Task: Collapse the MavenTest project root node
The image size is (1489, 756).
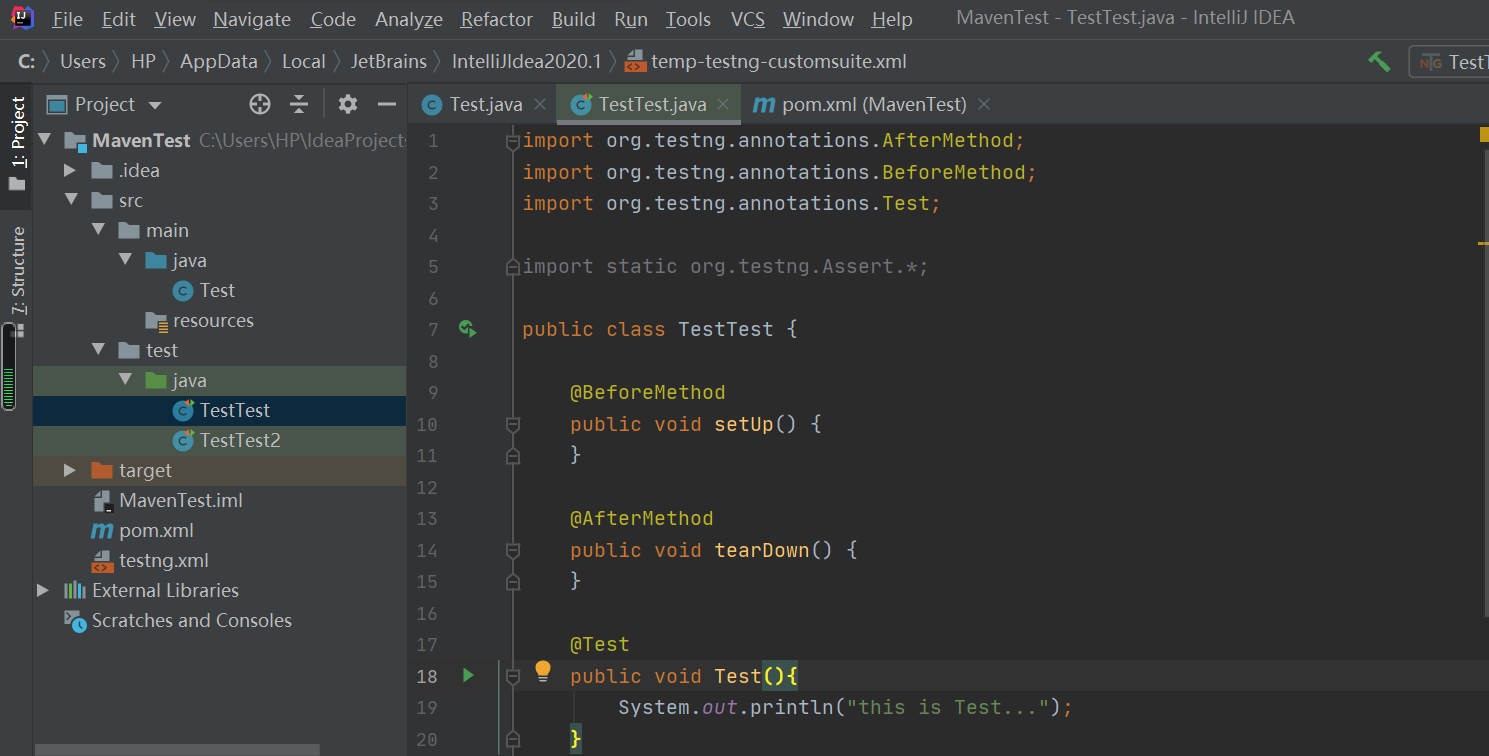Action: [44, 140]
